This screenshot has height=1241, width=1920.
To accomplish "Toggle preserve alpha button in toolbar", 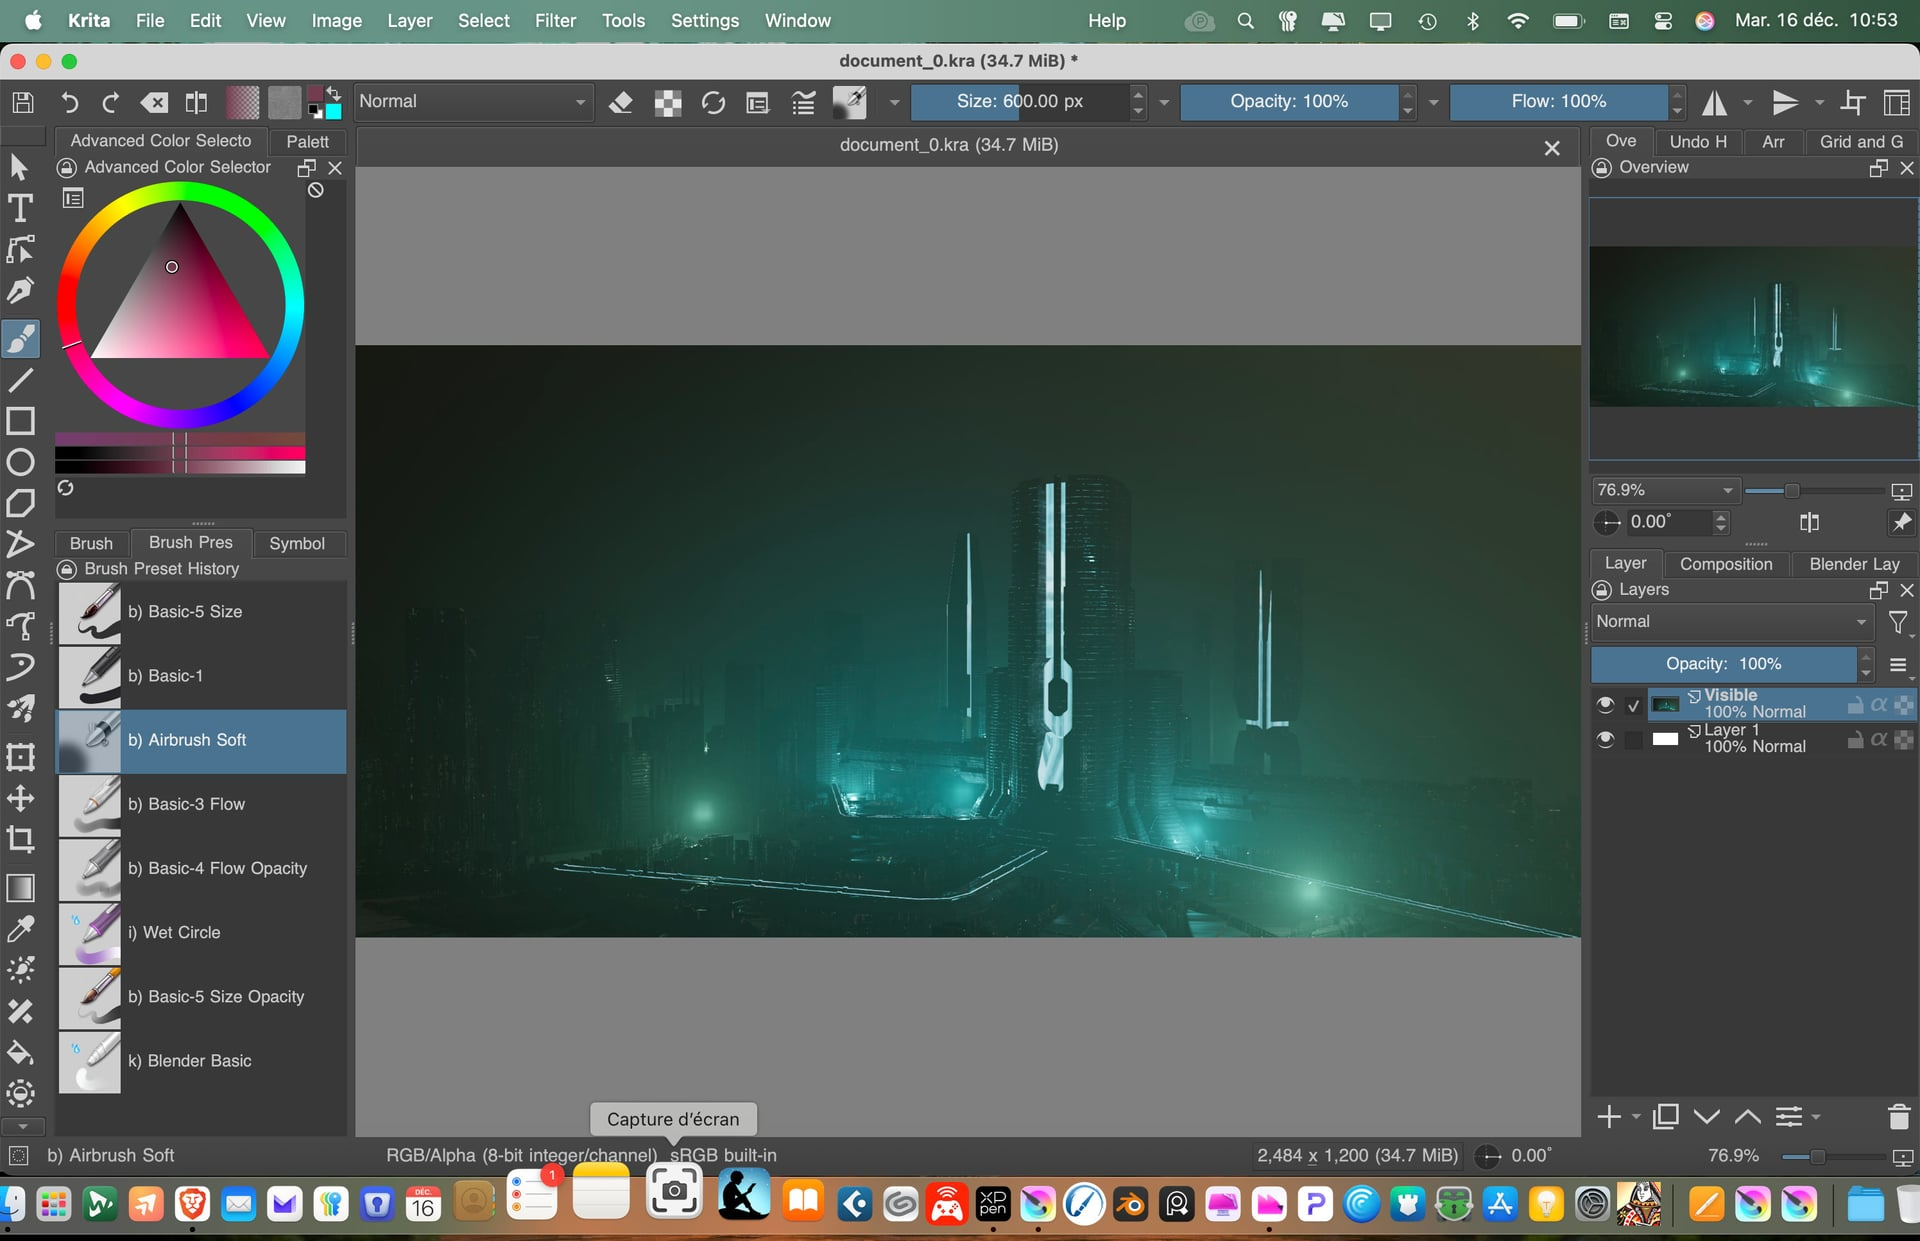I will click(x=667, y=102).
